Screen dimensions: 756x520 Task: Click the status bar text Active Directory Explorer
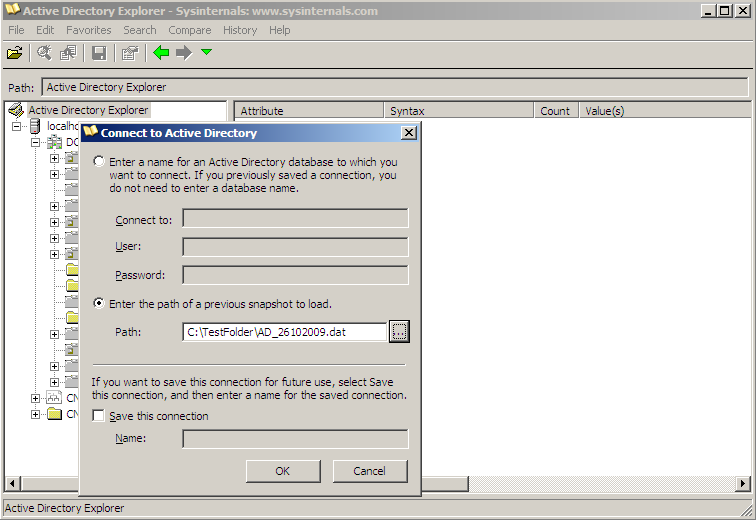(x=64, y=508)
